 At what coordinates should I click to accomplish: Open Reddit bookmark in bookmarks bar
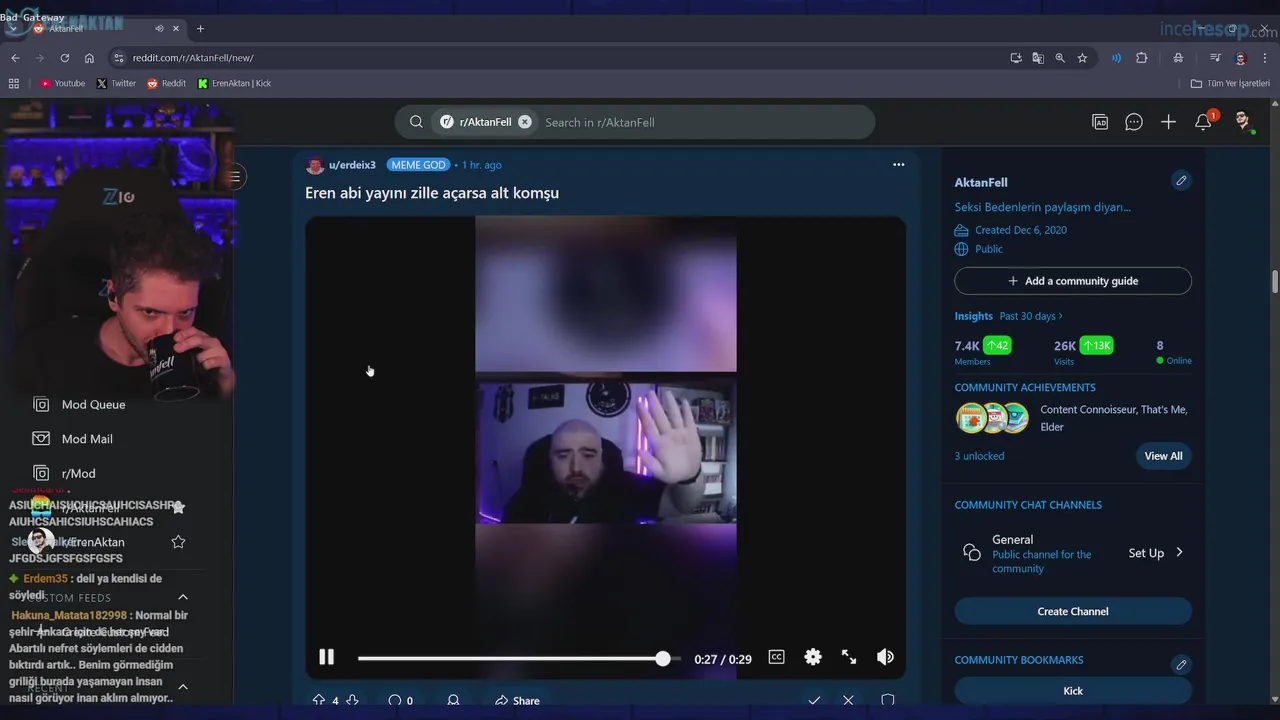166,83
